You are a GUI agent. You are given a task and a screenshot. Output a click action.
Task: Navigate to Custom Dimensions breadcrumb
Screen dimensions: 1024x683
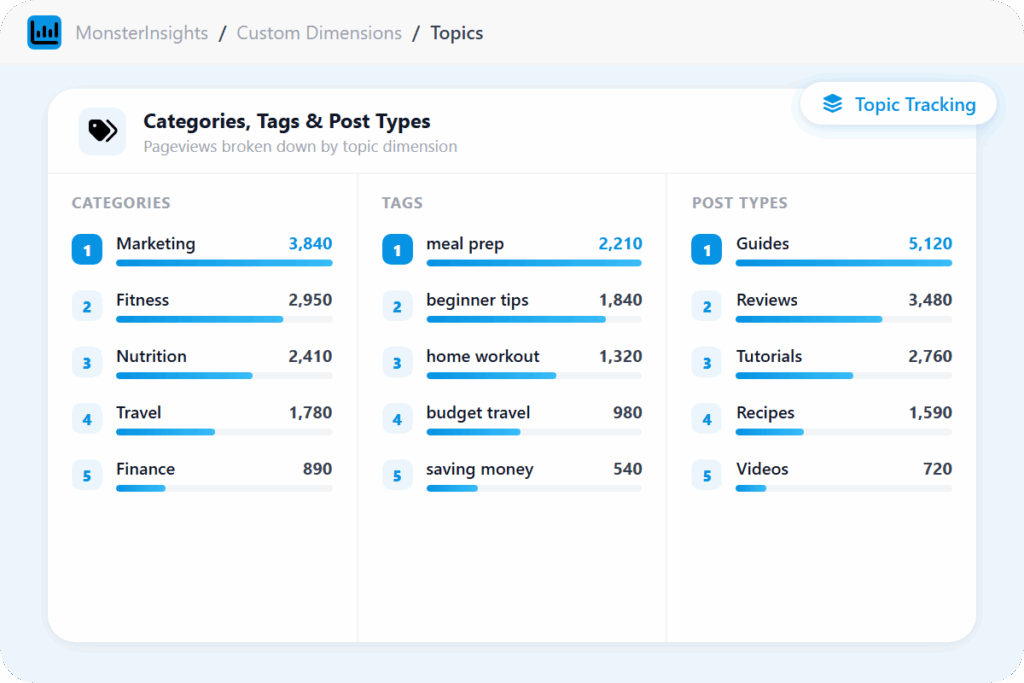pyautogui.click(x=319, y=33)
